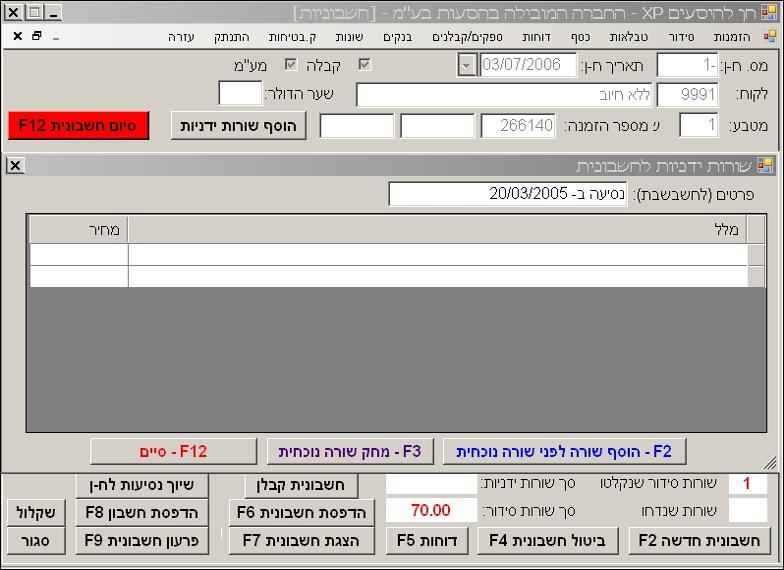Click פרעון חשבונית F9 button
This screenshot has width=784, height=570.
point(142,540)
